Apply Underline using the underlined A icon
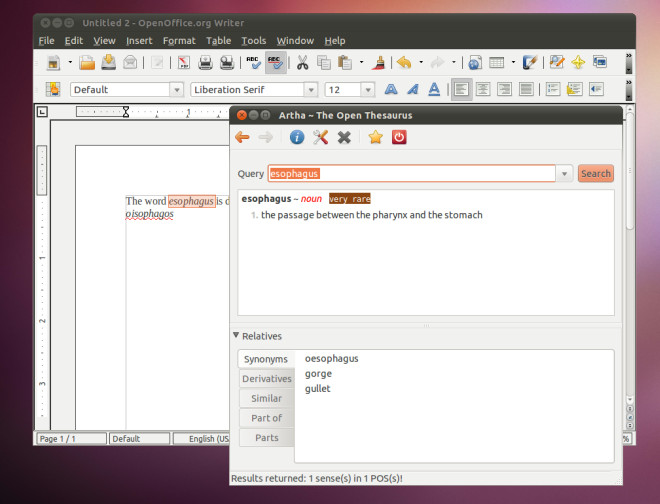The image size is (660, 504). coord(434,89)
